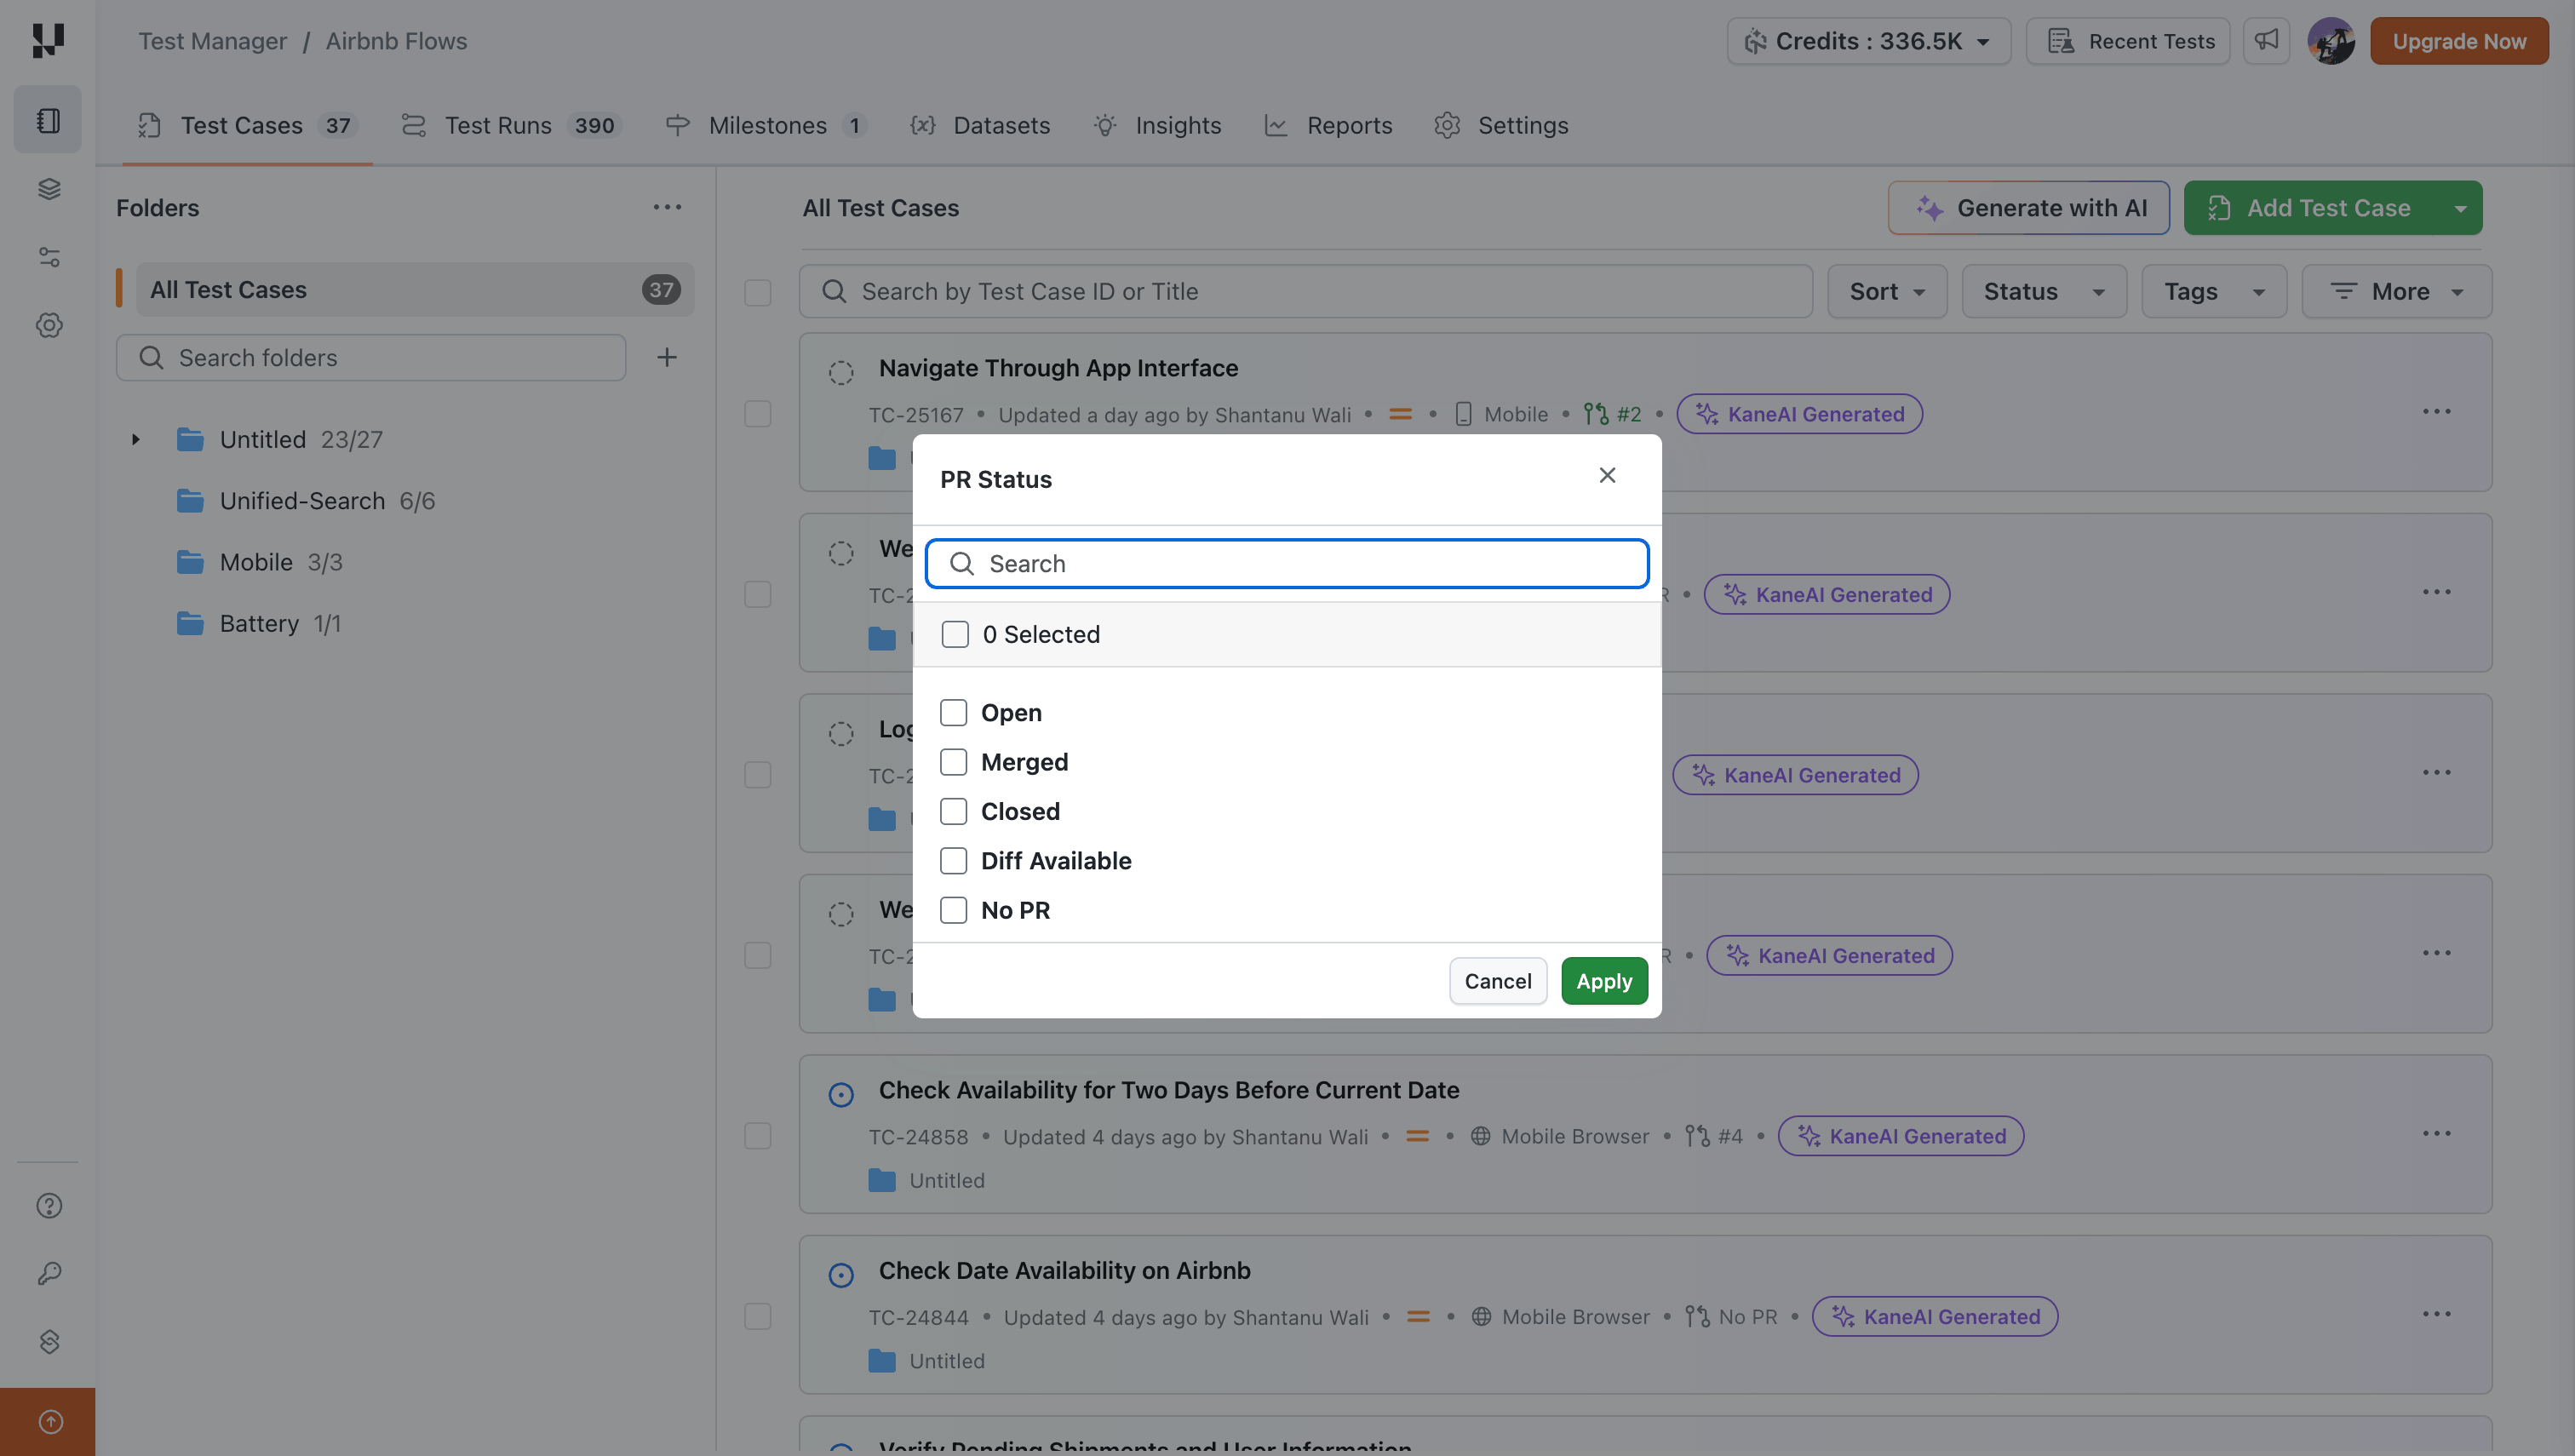Image resolution: width=2575 pixels, height=1456 pixels.
Task: Click the magnifier icon in the PR Status search
Action: [962, 564]
